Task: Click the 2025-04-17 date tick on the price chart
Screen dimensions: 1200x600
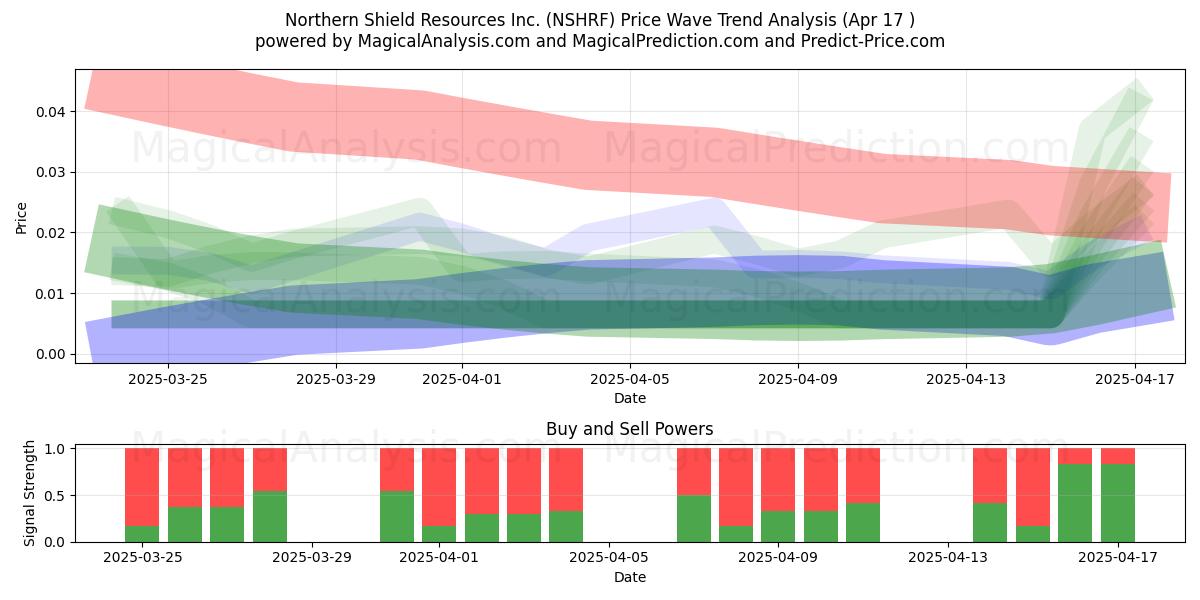Action: click(x=1134, y=379)
